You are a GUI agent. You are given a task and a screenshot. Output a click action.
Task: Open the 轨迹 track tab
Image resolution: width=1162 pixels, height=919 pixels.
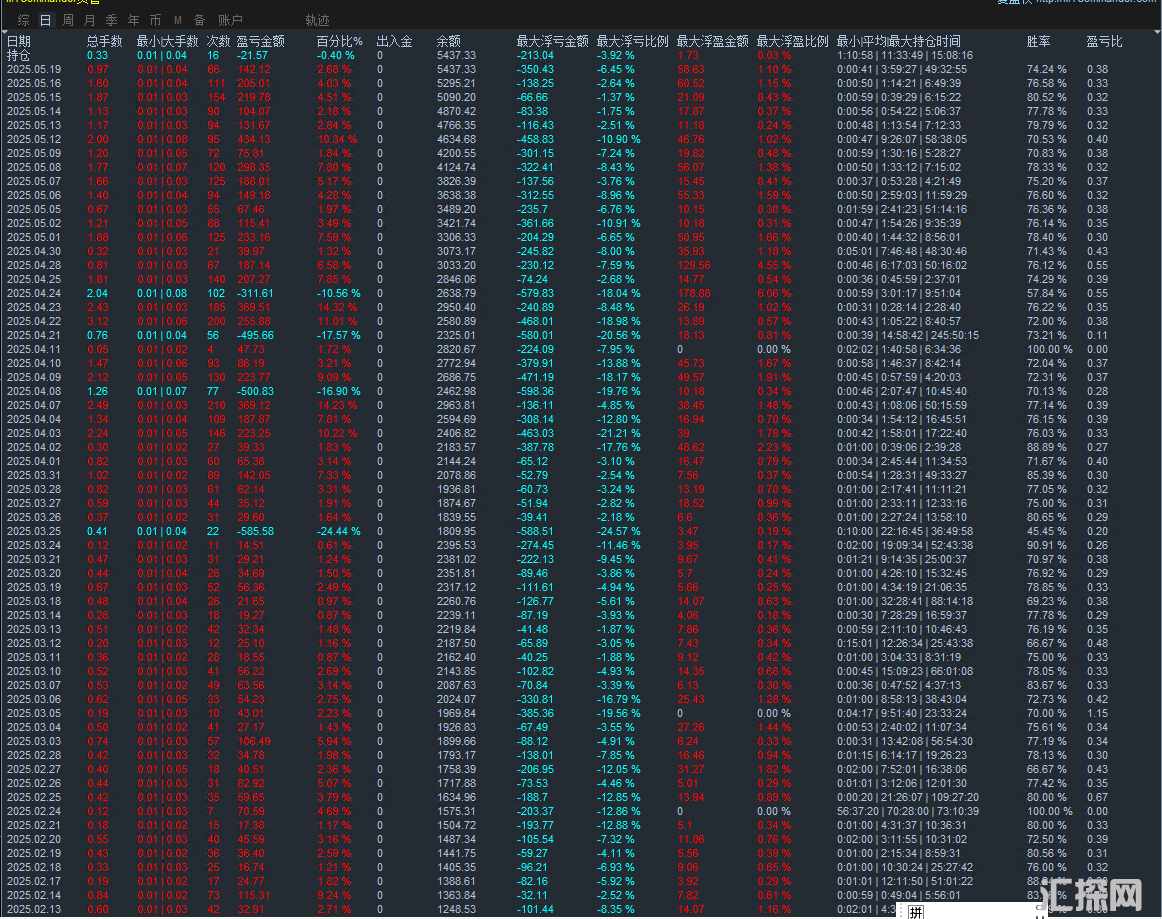point(317,20)
